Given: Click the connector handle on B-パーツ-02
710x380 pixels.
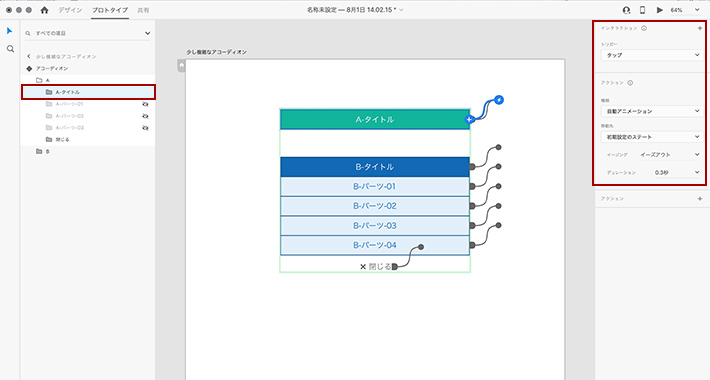Looking at the screenshot, I should [x=472, y=206].
